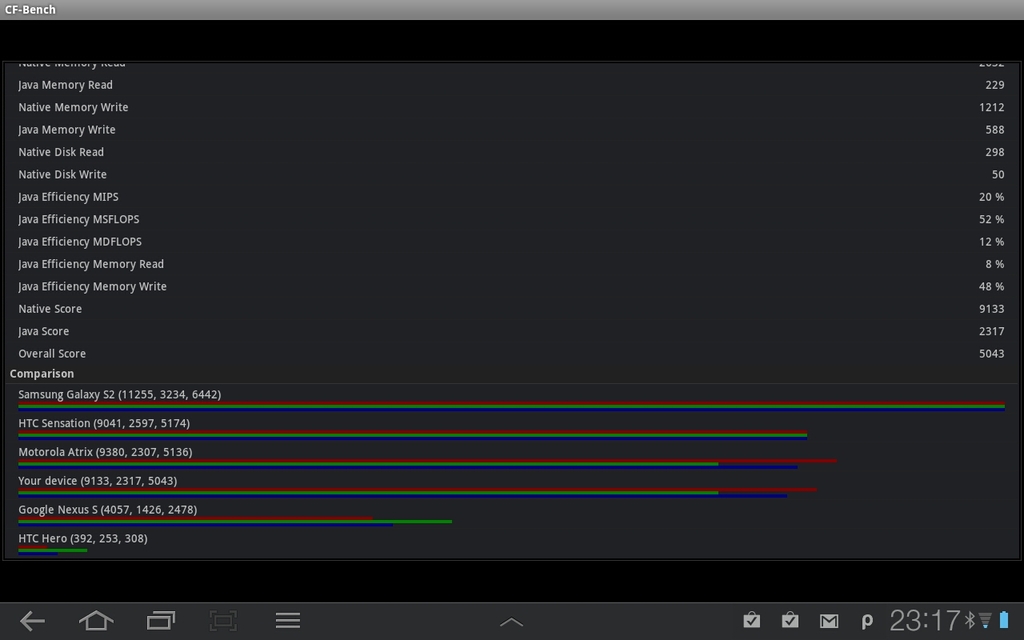Select the rho app icon in status bar
The height and width of the screenshot is (640, 1024).
click(866, 620)
